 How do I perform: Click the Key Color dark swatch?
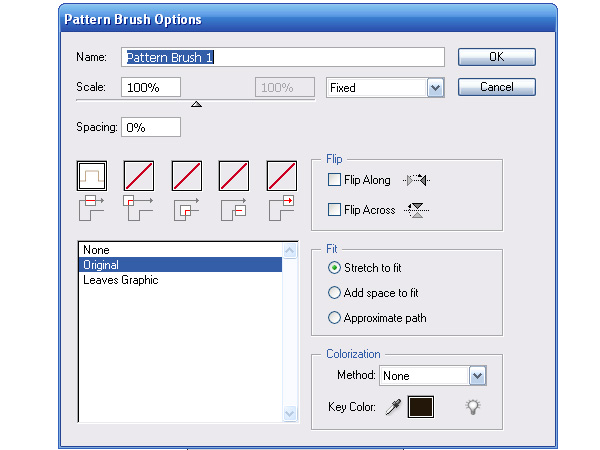point(421,407)
